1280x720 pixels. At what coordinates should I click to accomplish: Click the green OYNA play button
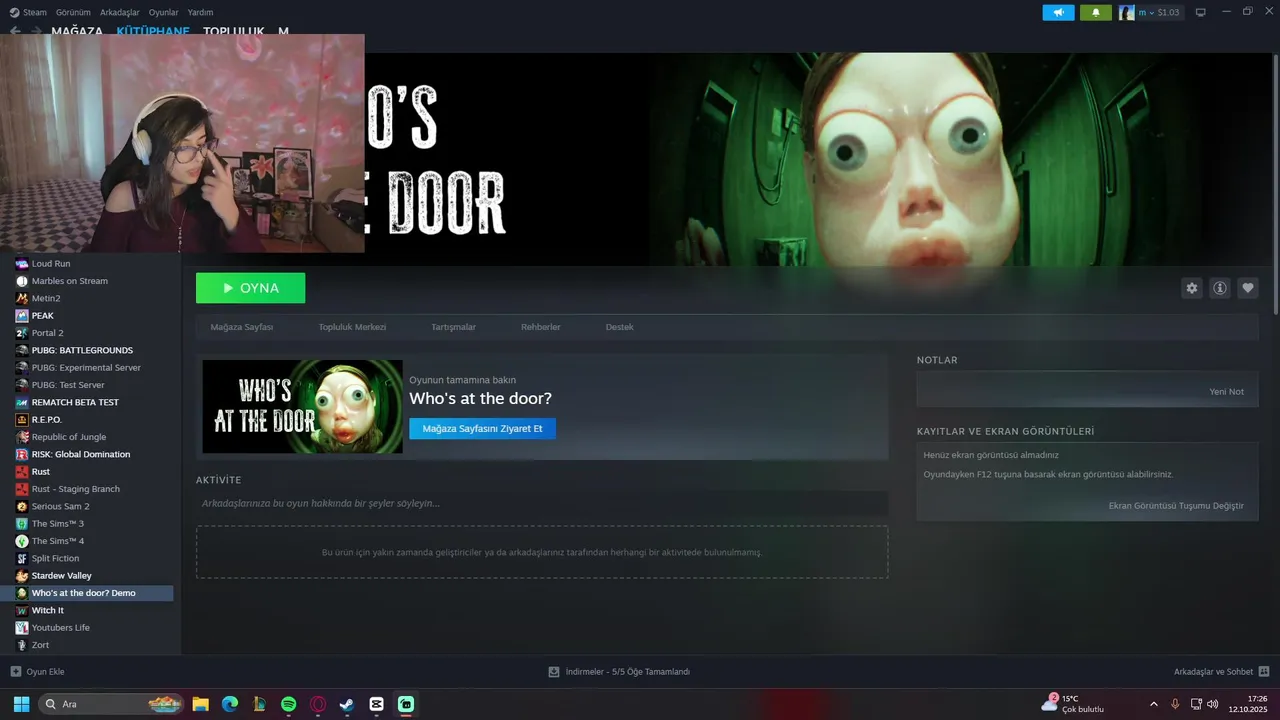point(251,288)
